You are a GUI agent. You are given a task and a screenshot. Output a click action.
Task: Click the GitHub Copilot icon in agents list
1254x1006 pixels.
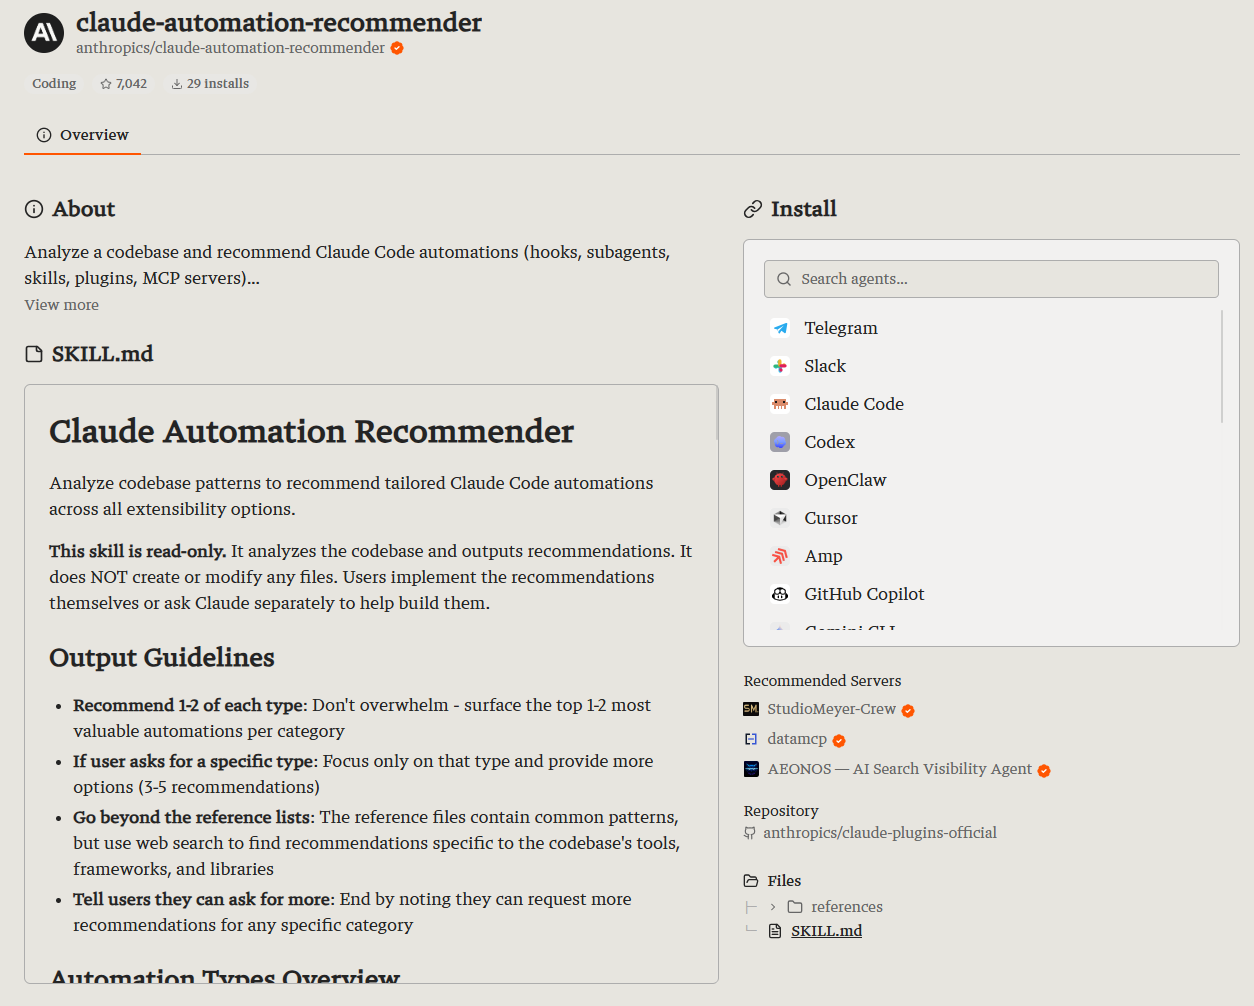pos(780,594)
